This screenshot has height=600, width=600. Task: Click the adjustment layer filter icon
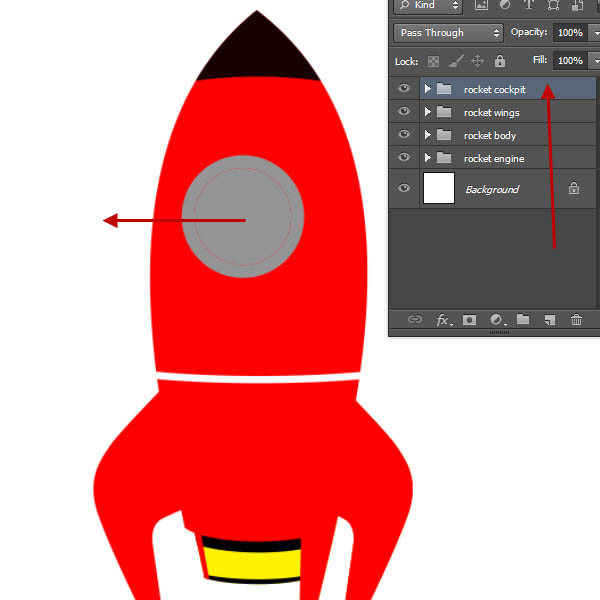point(505,6)
